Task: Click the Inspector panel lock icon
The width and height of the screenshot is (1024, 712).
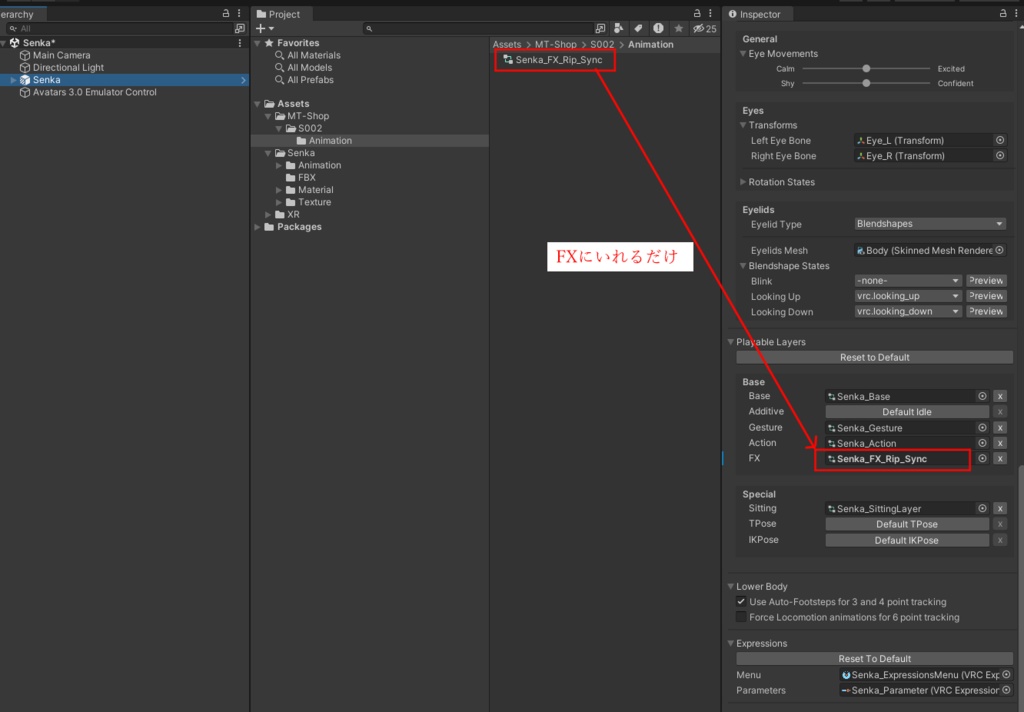Action: click(x=1003, y=13)
